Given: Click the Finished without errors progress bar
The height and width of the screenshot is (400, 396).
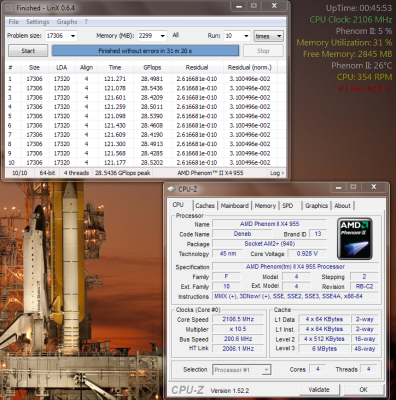Looking at the screenshot, I should pos(145,51).
